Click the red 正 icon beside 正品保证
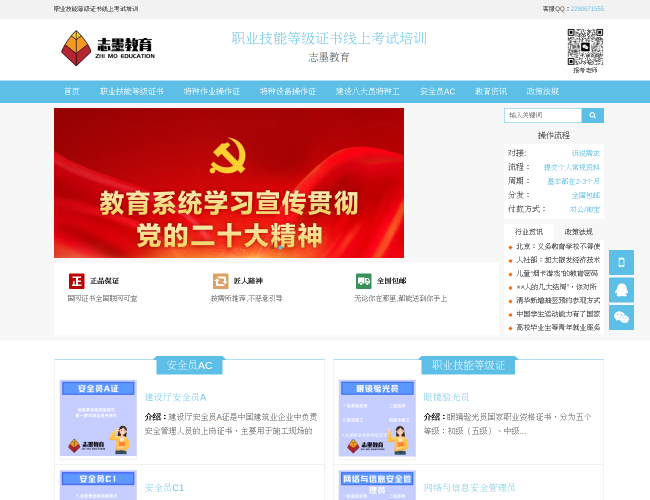 (x=77, y=281)
